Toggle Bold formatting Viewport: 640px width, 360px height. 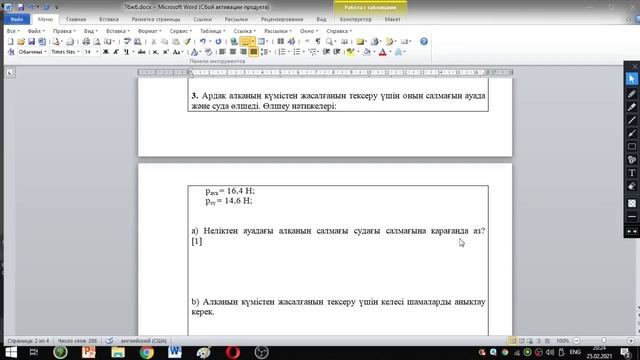tap(106, 52)
